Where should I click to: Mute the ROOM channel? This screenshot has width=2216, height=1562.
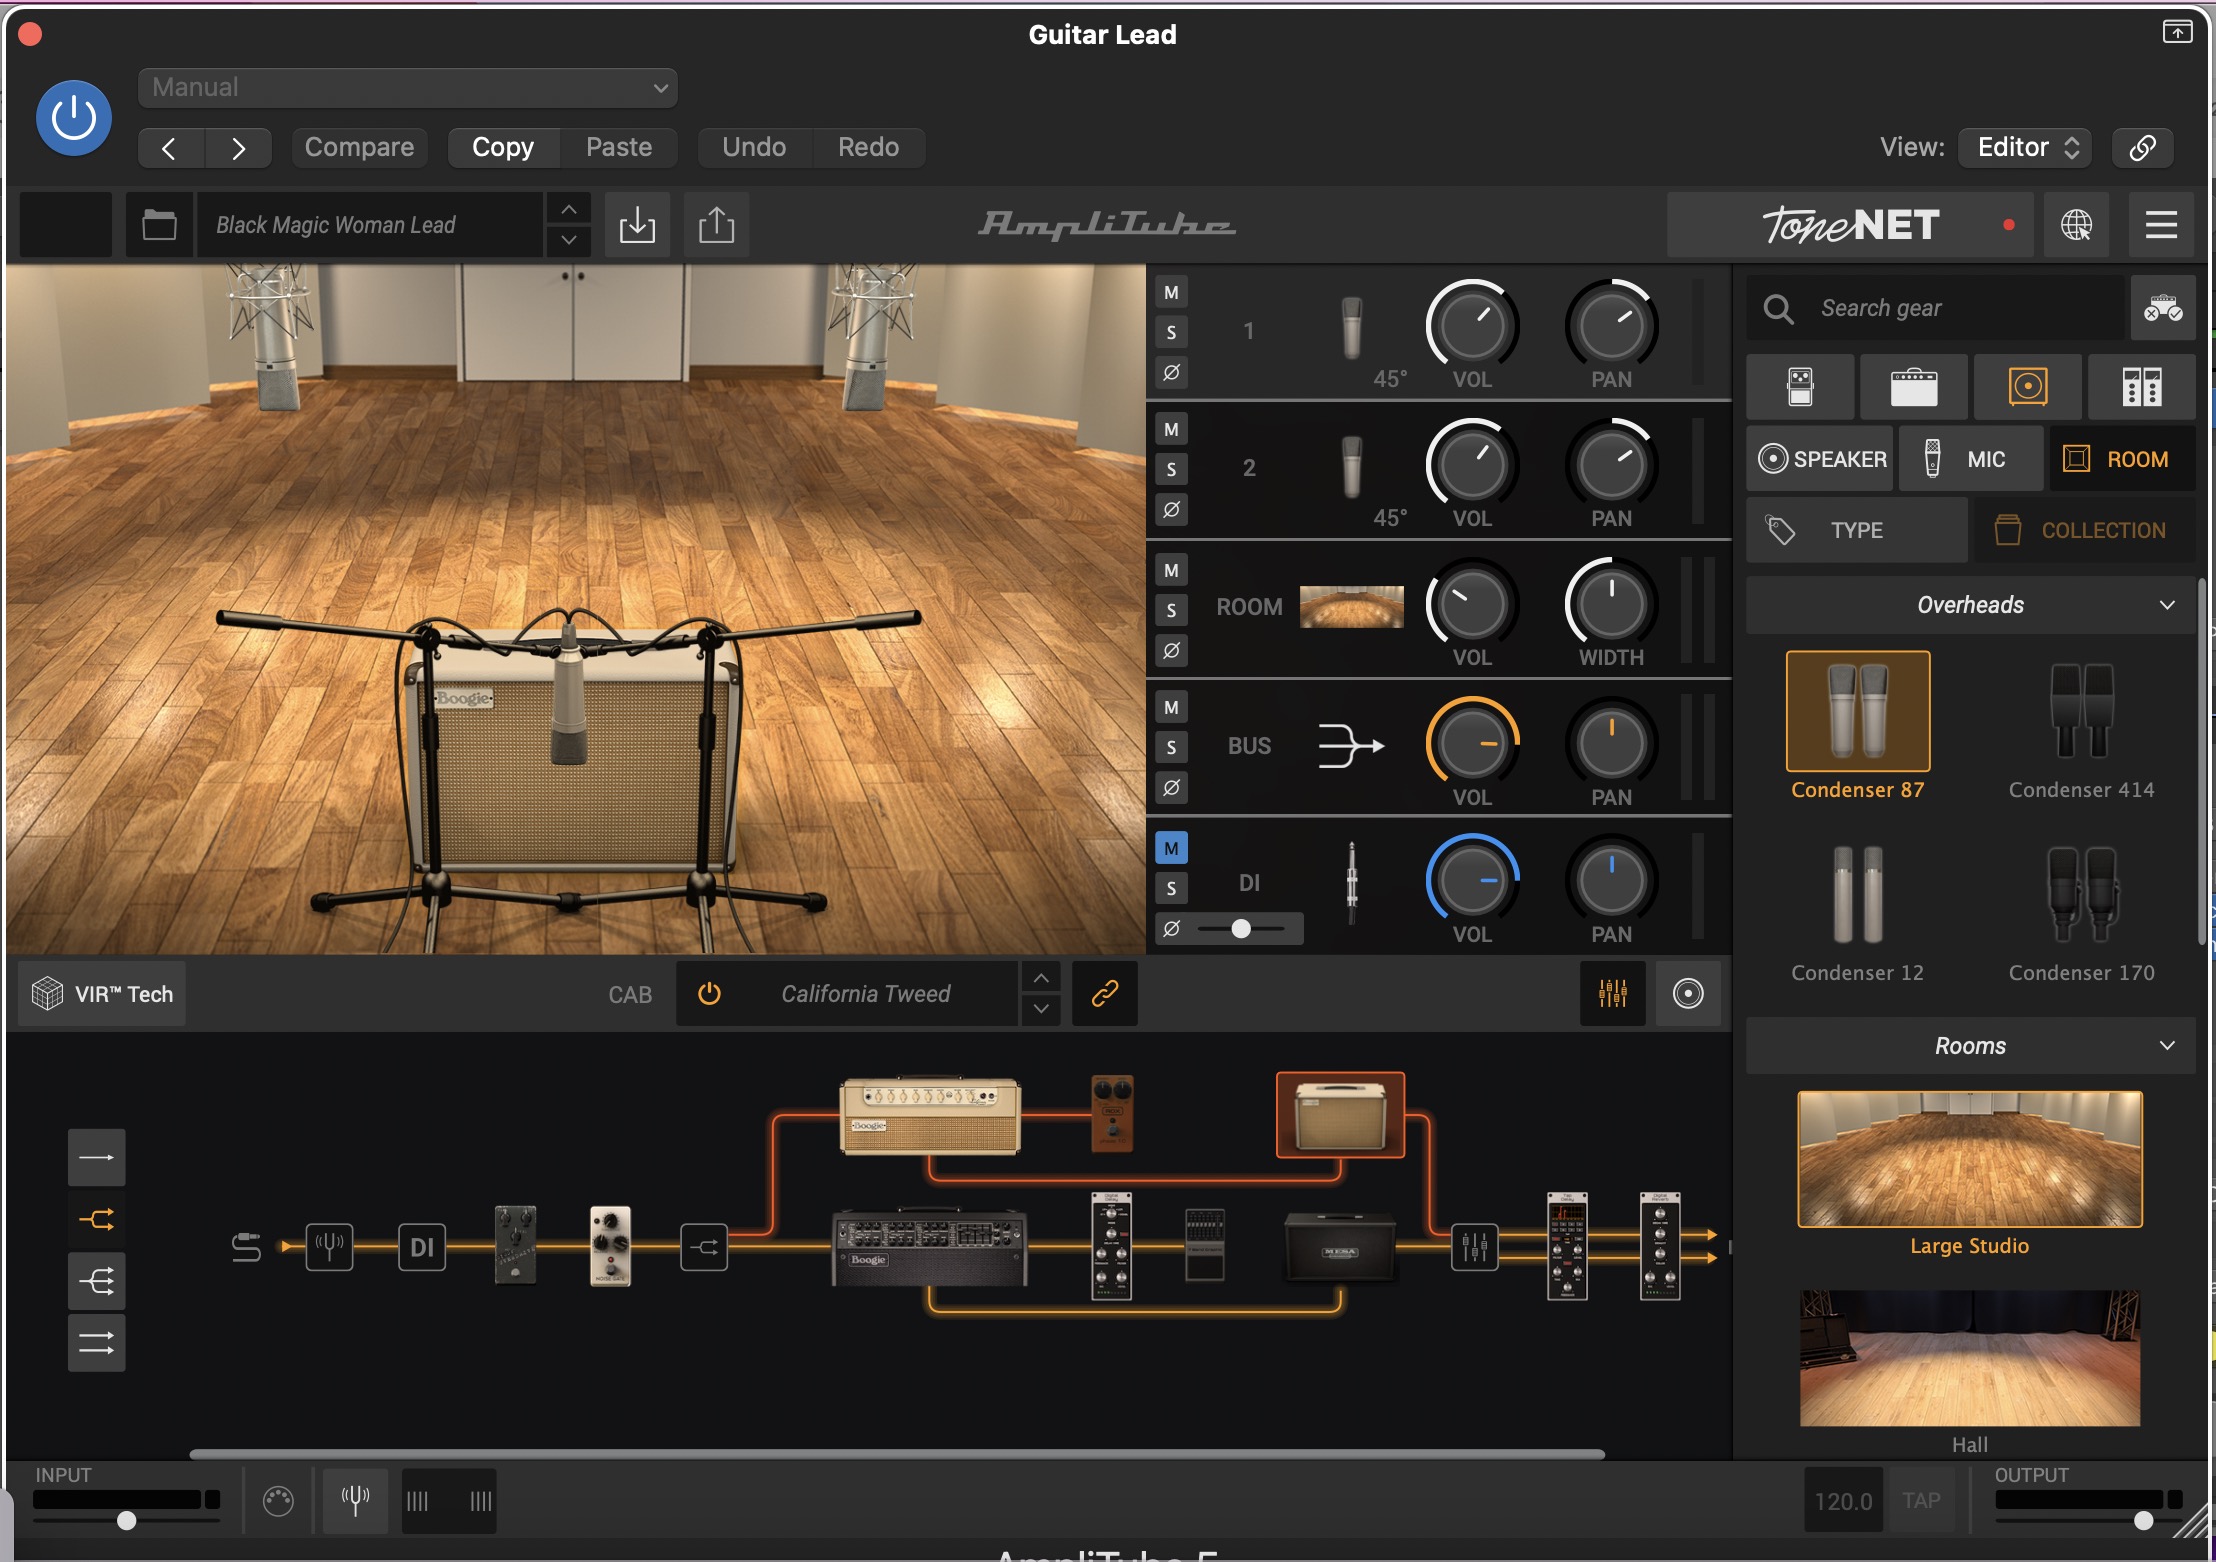click(x=1171, y=571)
